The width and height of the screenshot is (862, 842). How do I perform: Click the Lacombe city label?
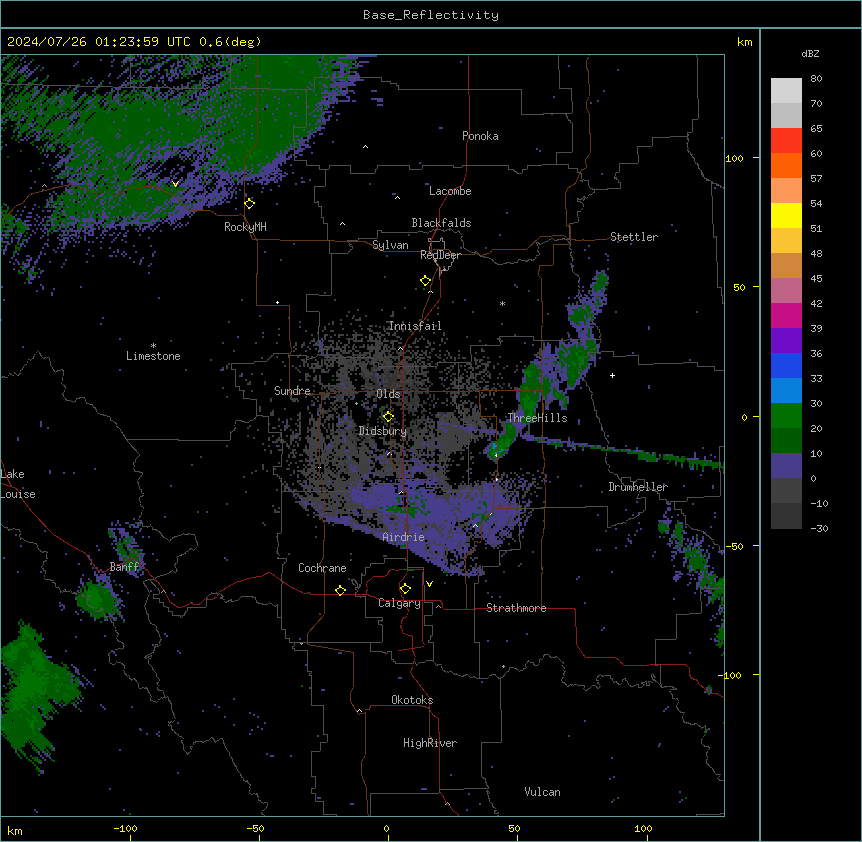(x=450, y=191)
